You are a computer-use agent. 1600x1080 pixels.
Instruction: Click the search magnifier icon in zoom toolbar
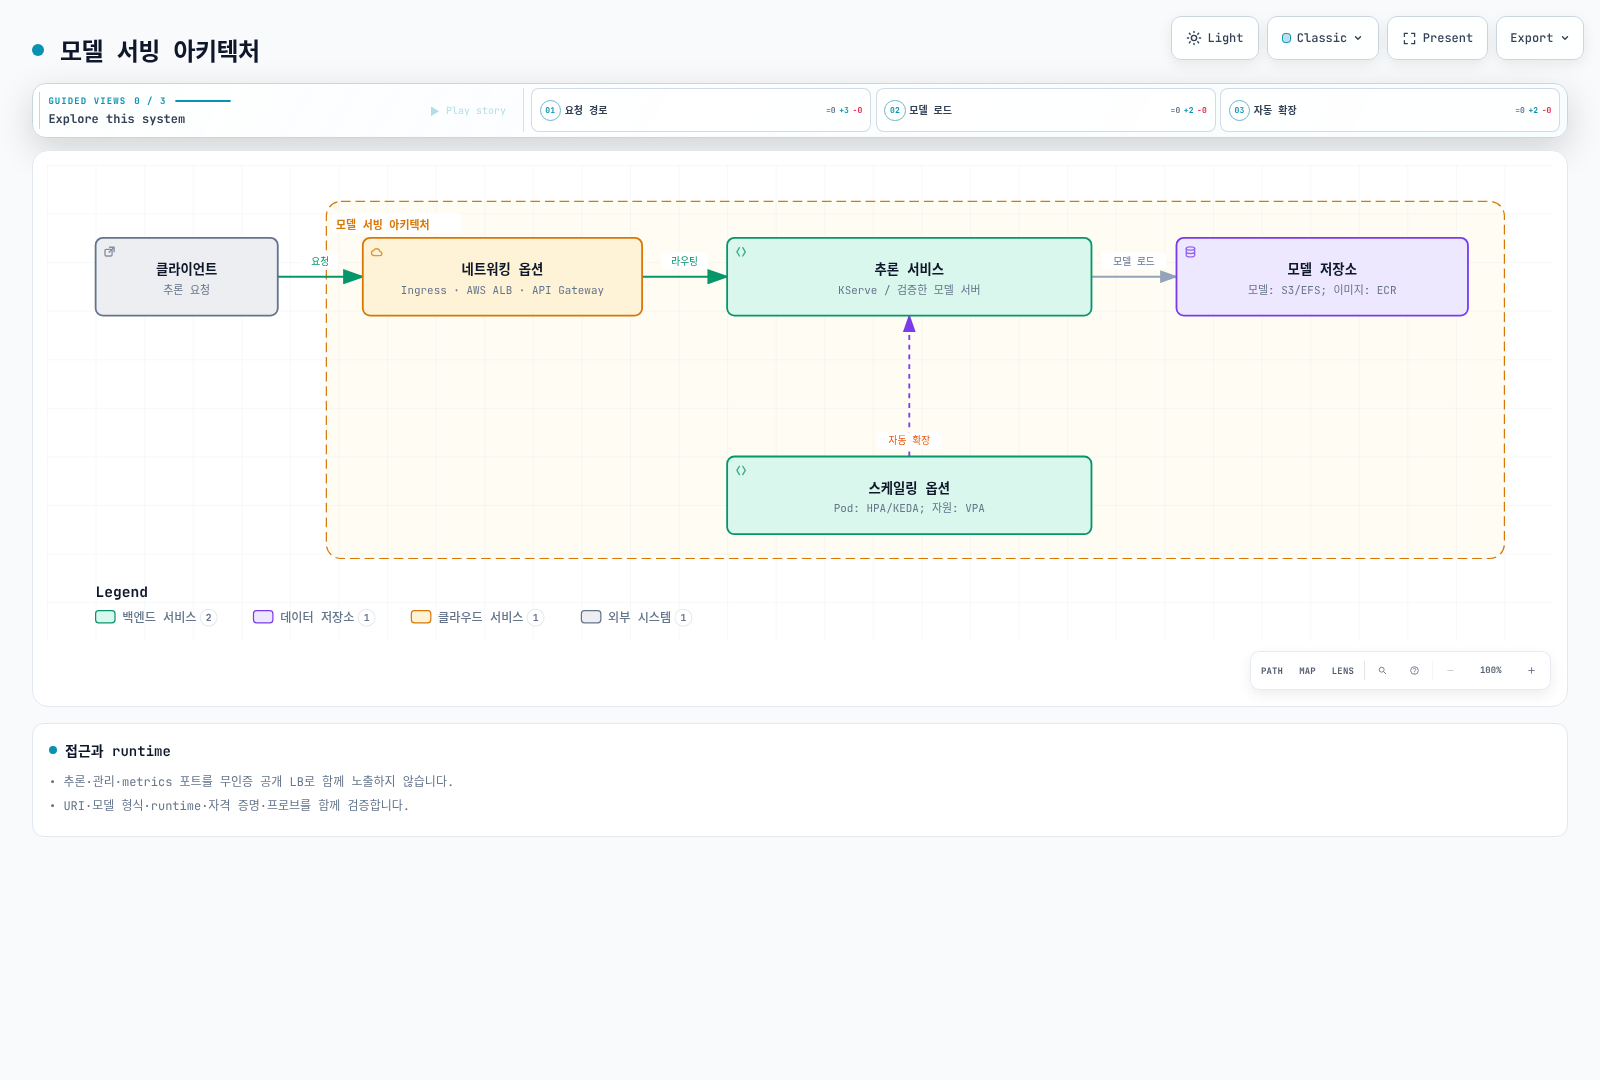[1382, 671]
